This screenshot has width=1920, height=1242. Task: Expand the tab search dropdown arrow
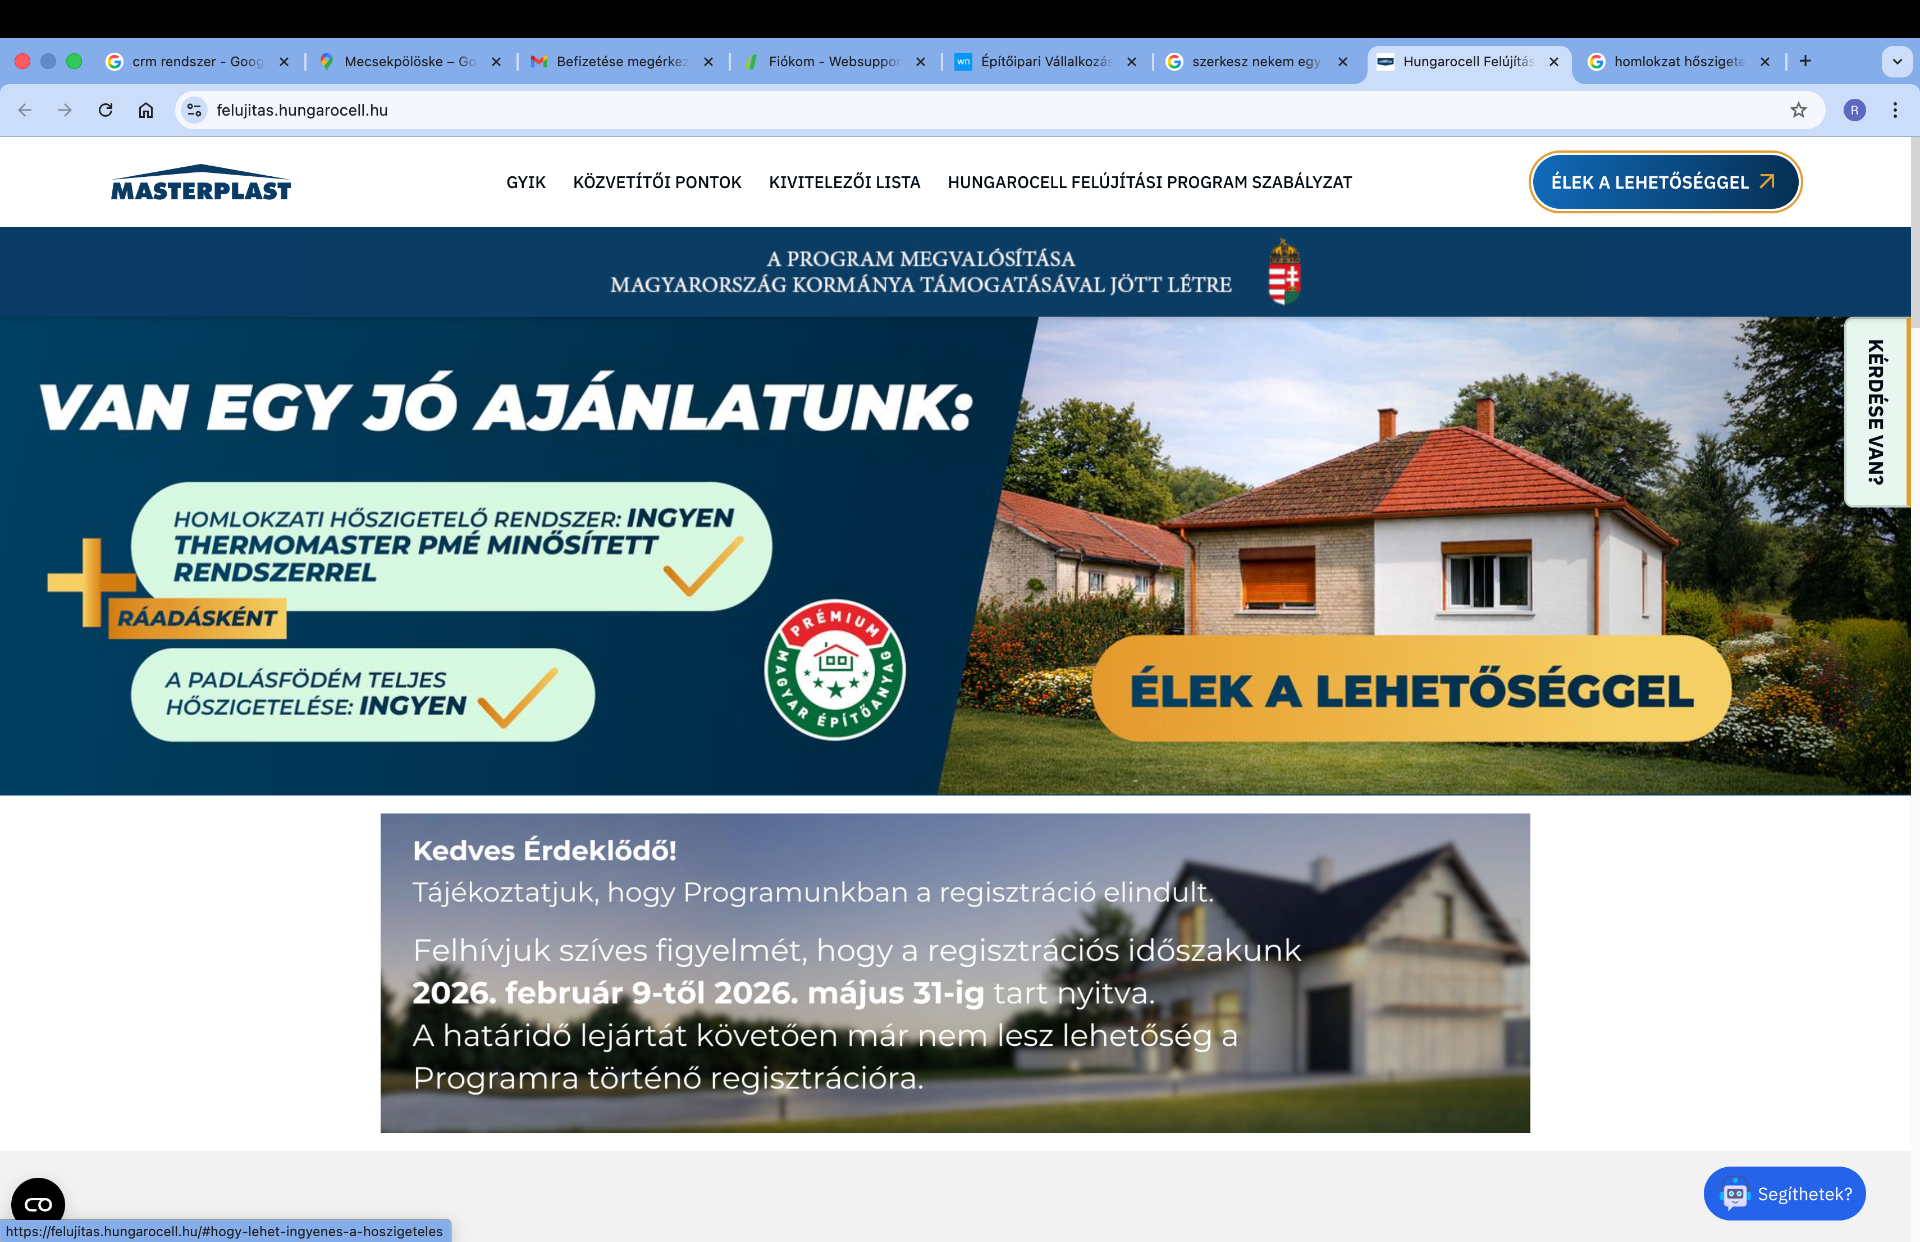(x=1896, y=61)
